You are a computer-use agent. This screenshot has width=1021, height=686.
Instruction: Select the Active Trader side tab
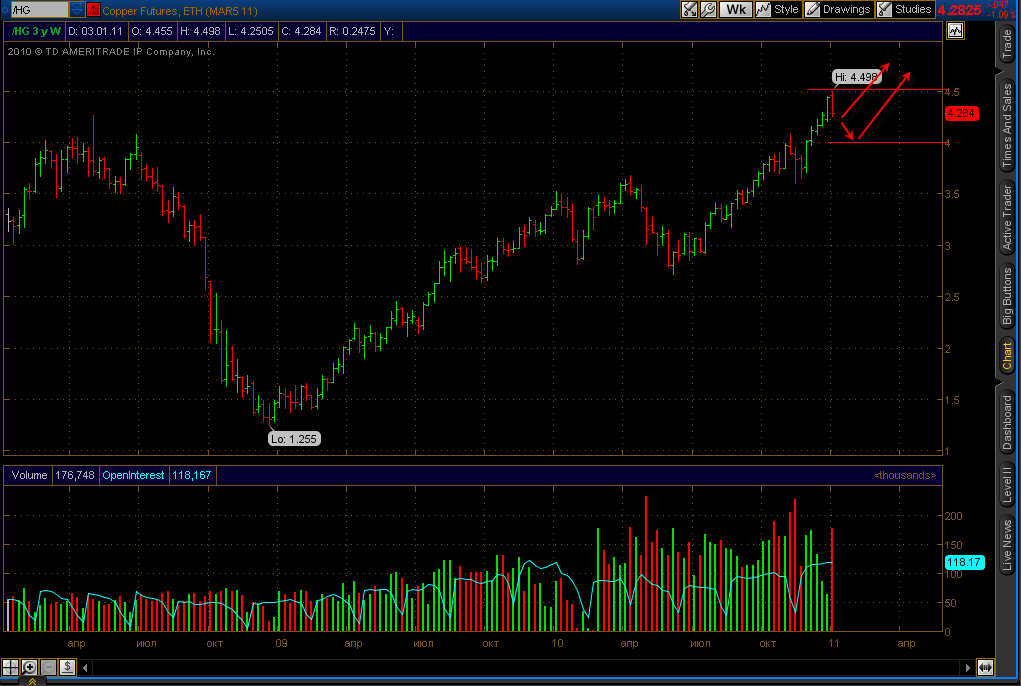point(1007,217)
